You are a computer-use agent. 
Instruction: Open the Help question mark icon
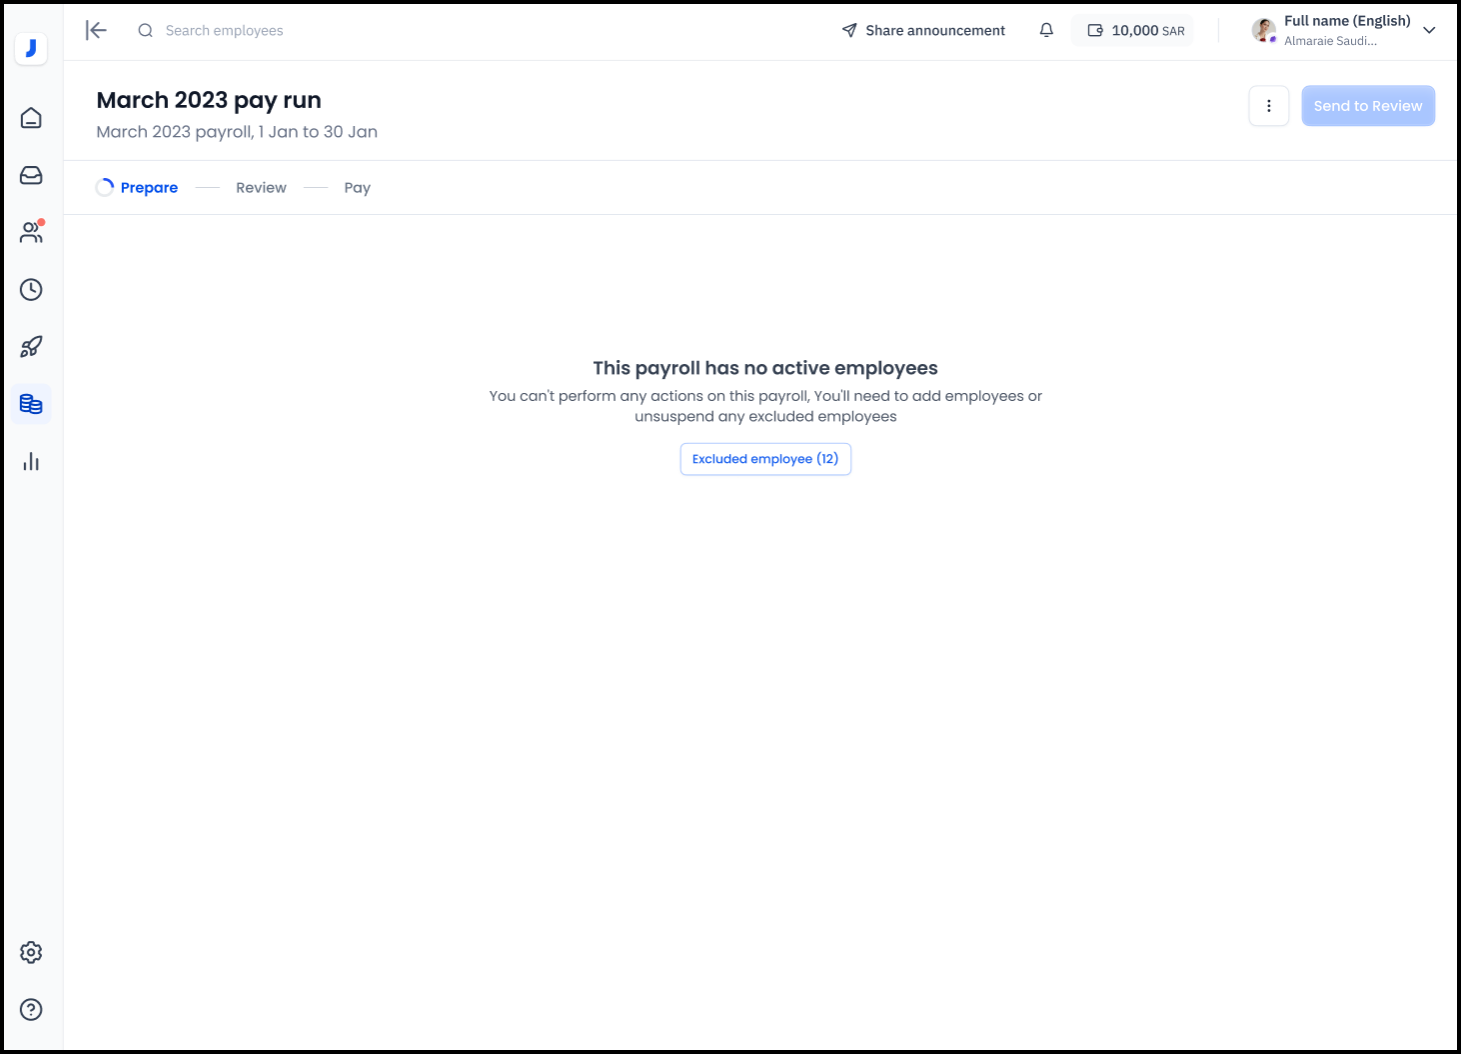click(x=31, y=1009)
